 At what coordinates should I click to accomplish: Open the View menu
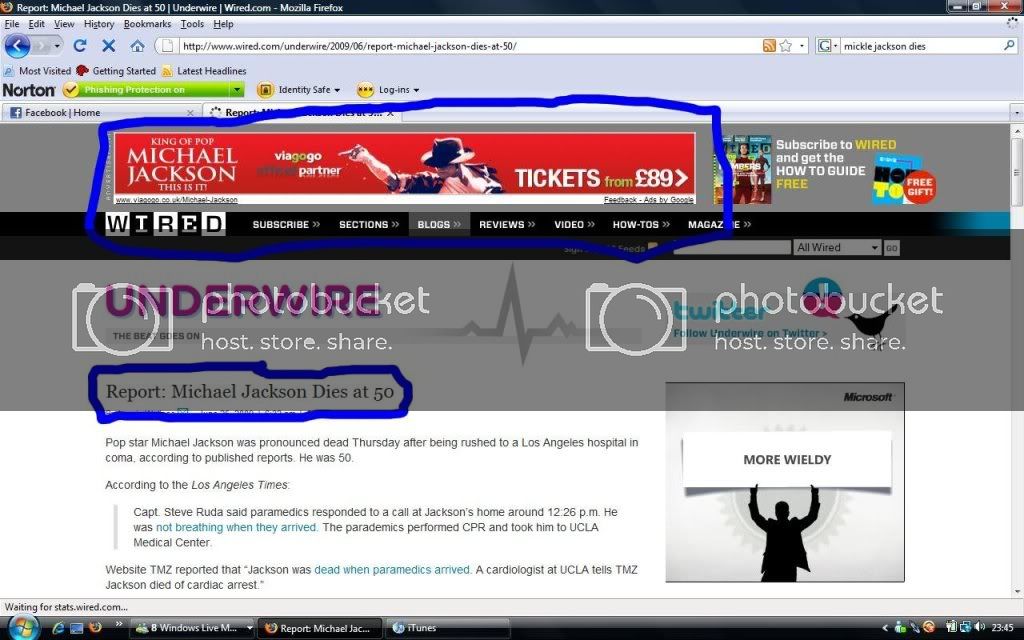[64, 24]
